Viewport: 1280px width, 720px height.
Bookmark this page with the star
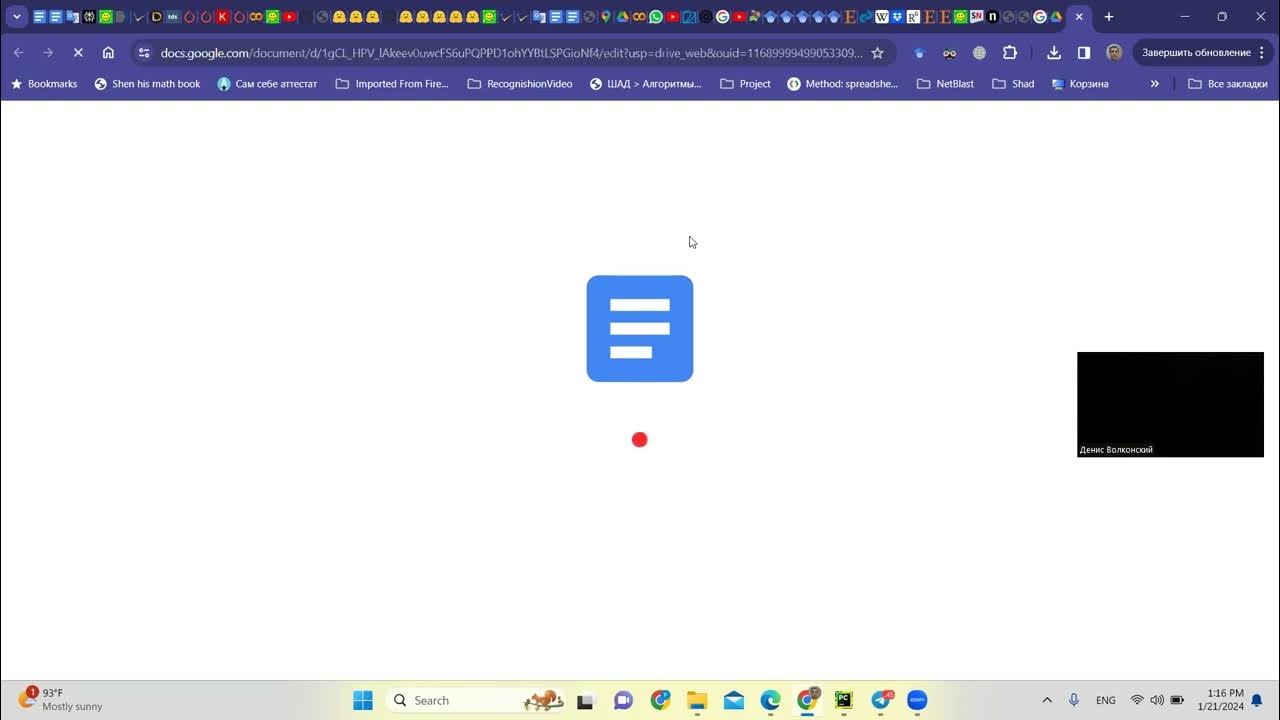pyautogui.click(x=877, y=53)
